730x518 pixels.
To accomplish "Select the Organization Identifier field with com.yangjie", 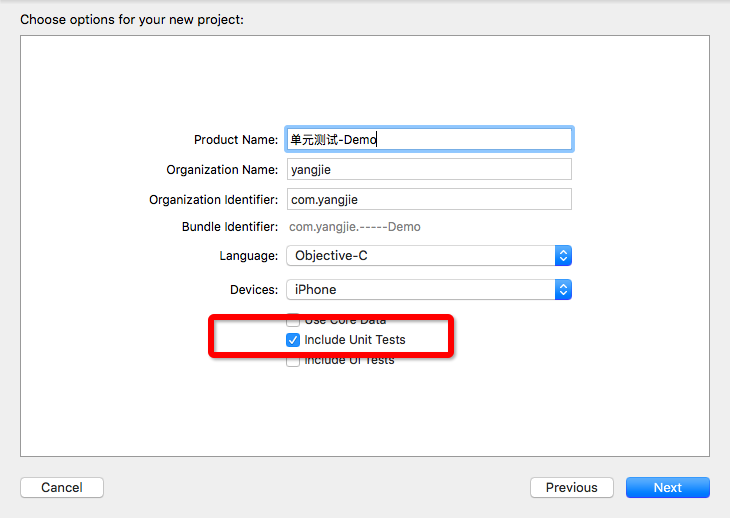I will [428, 200].
